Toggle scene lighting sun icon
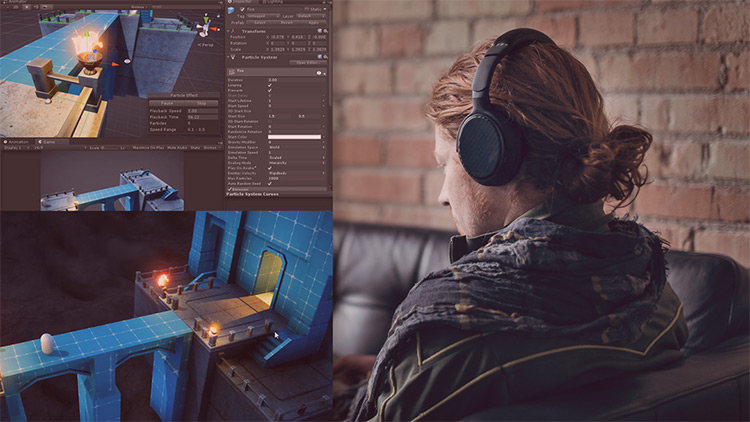The image size is (750, 422). pos(27,7)
